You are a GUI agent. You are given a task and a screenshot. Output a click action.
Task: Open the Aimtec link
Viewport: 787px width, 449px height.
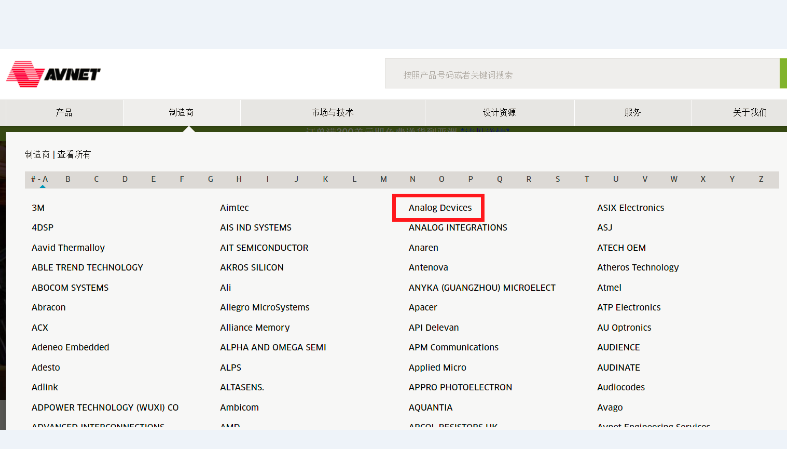(234, 208)
